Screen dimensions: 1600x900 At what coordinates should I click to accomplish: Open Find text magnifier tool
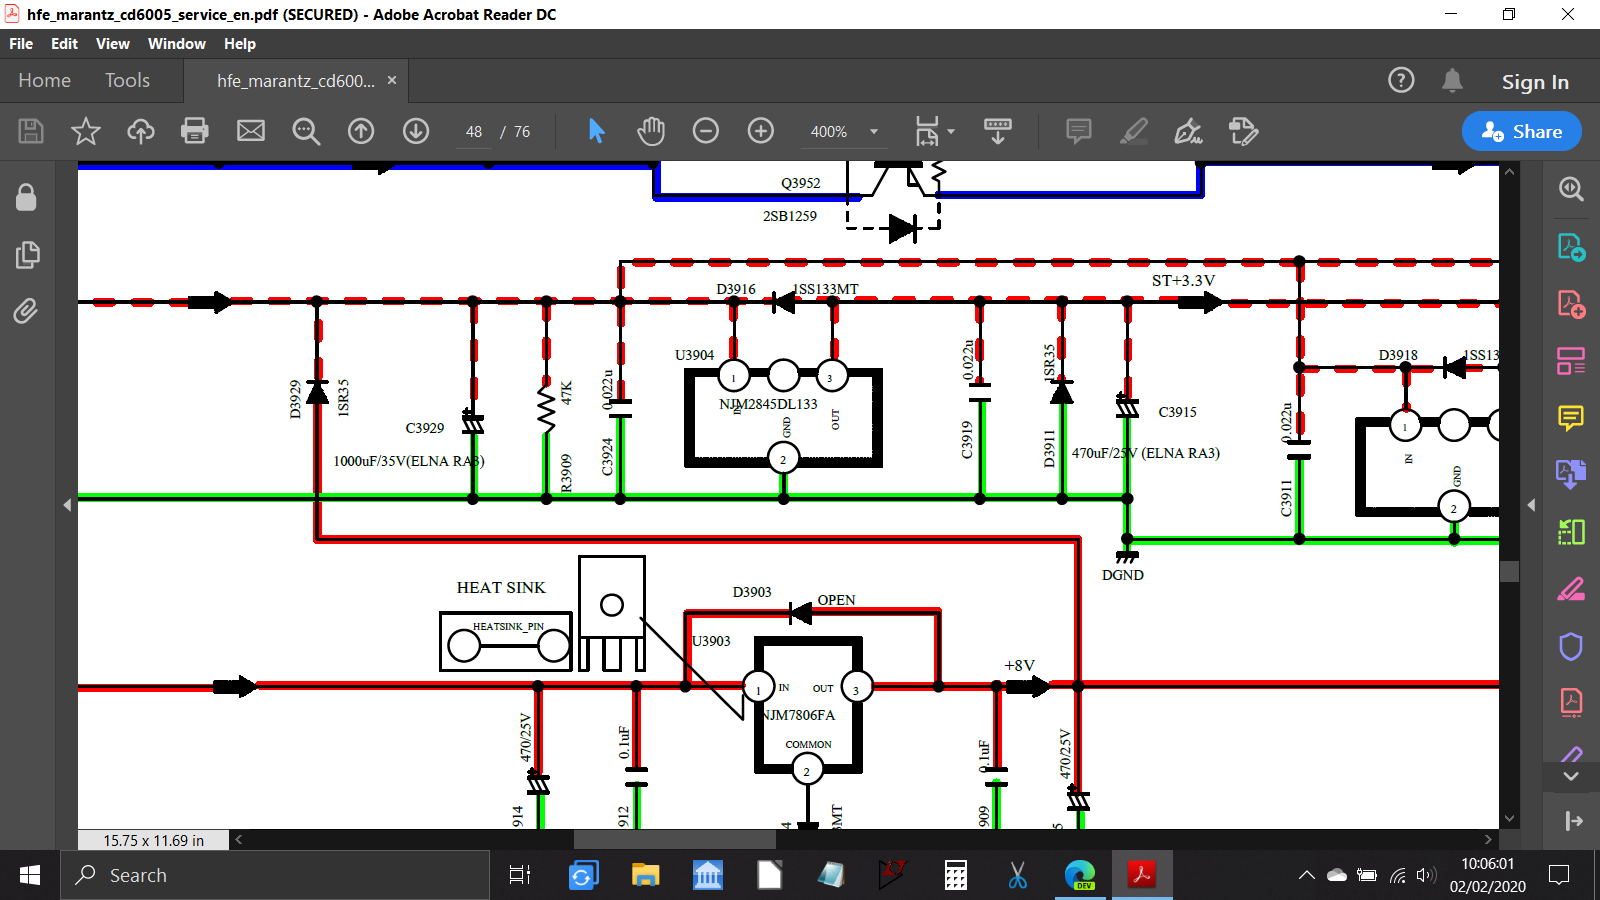click(306, 131)
